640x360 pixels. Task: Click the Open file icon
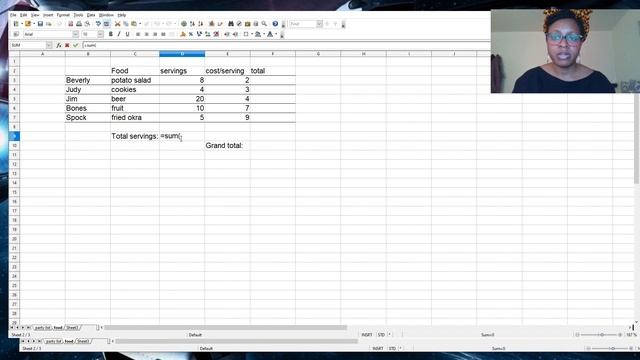(x=28, y=24)
